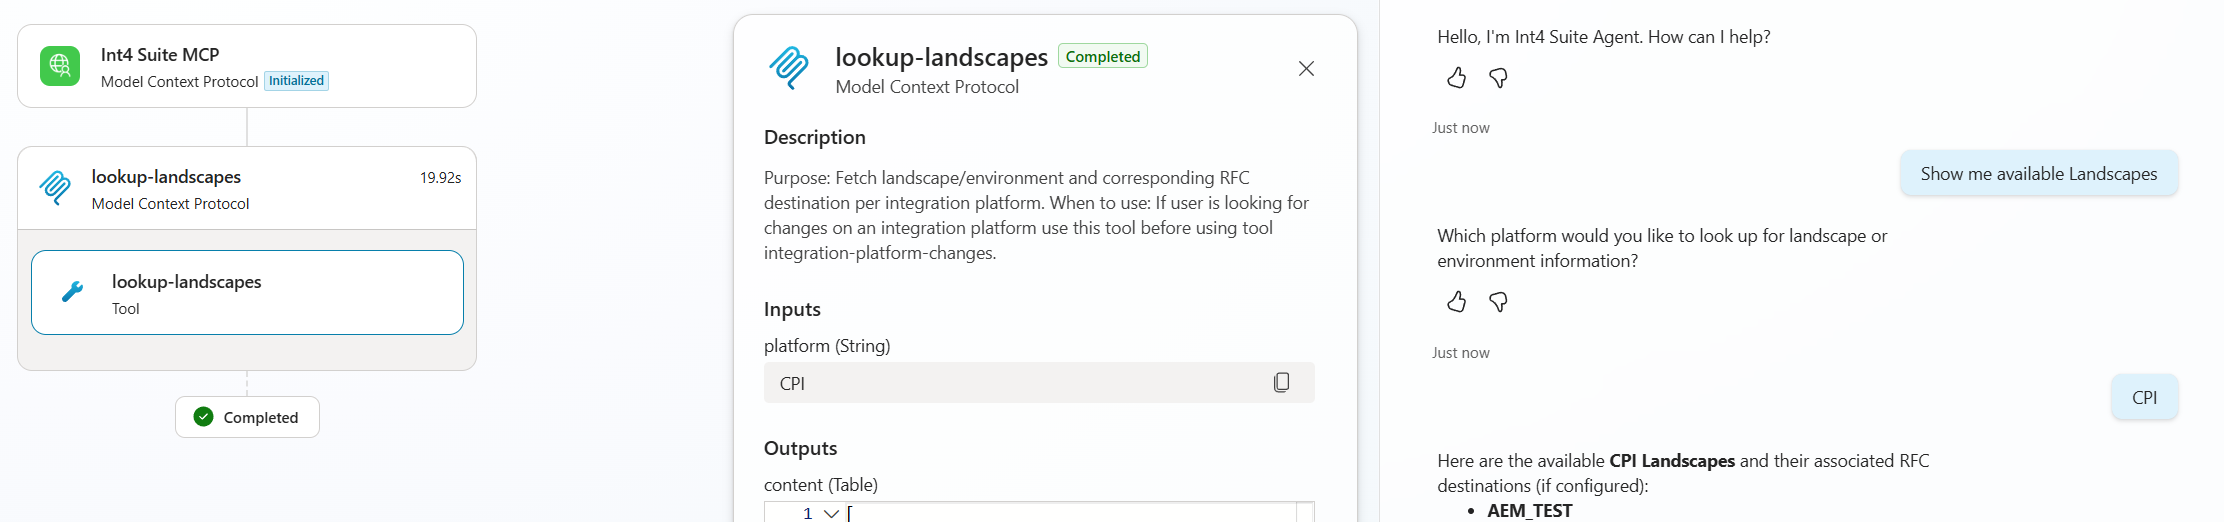Click the large paperclip icon in the details panel header
2224x522 pixels.
[789, 68]
